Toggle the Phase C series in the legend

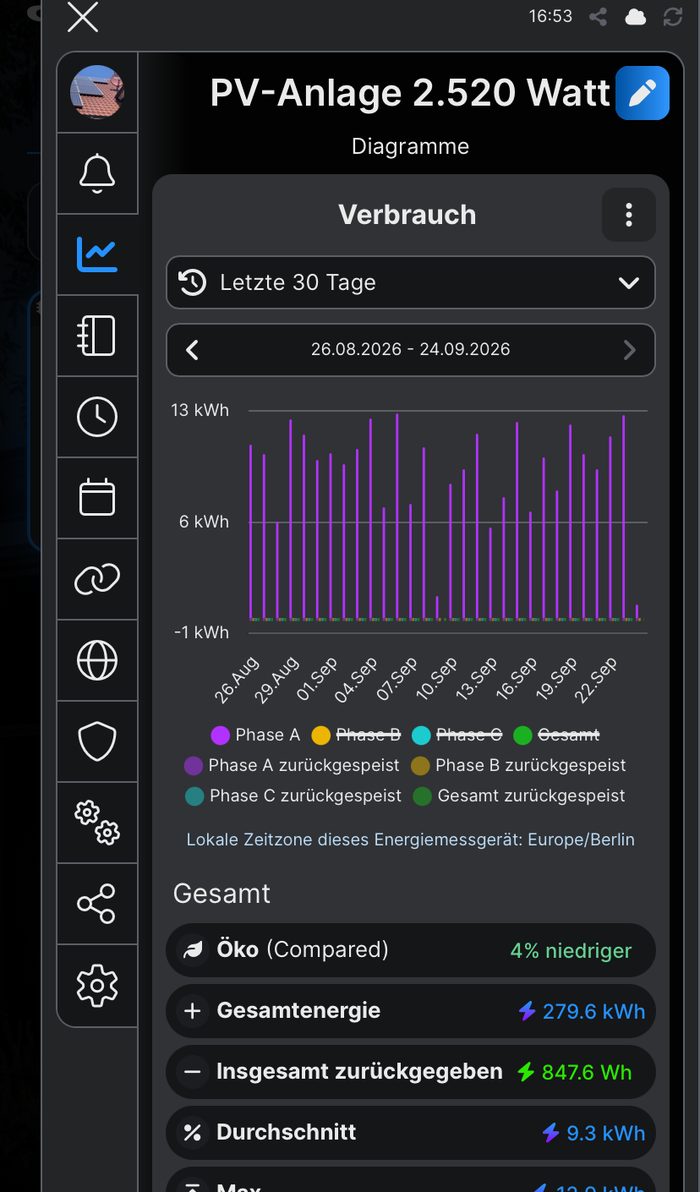458,735
